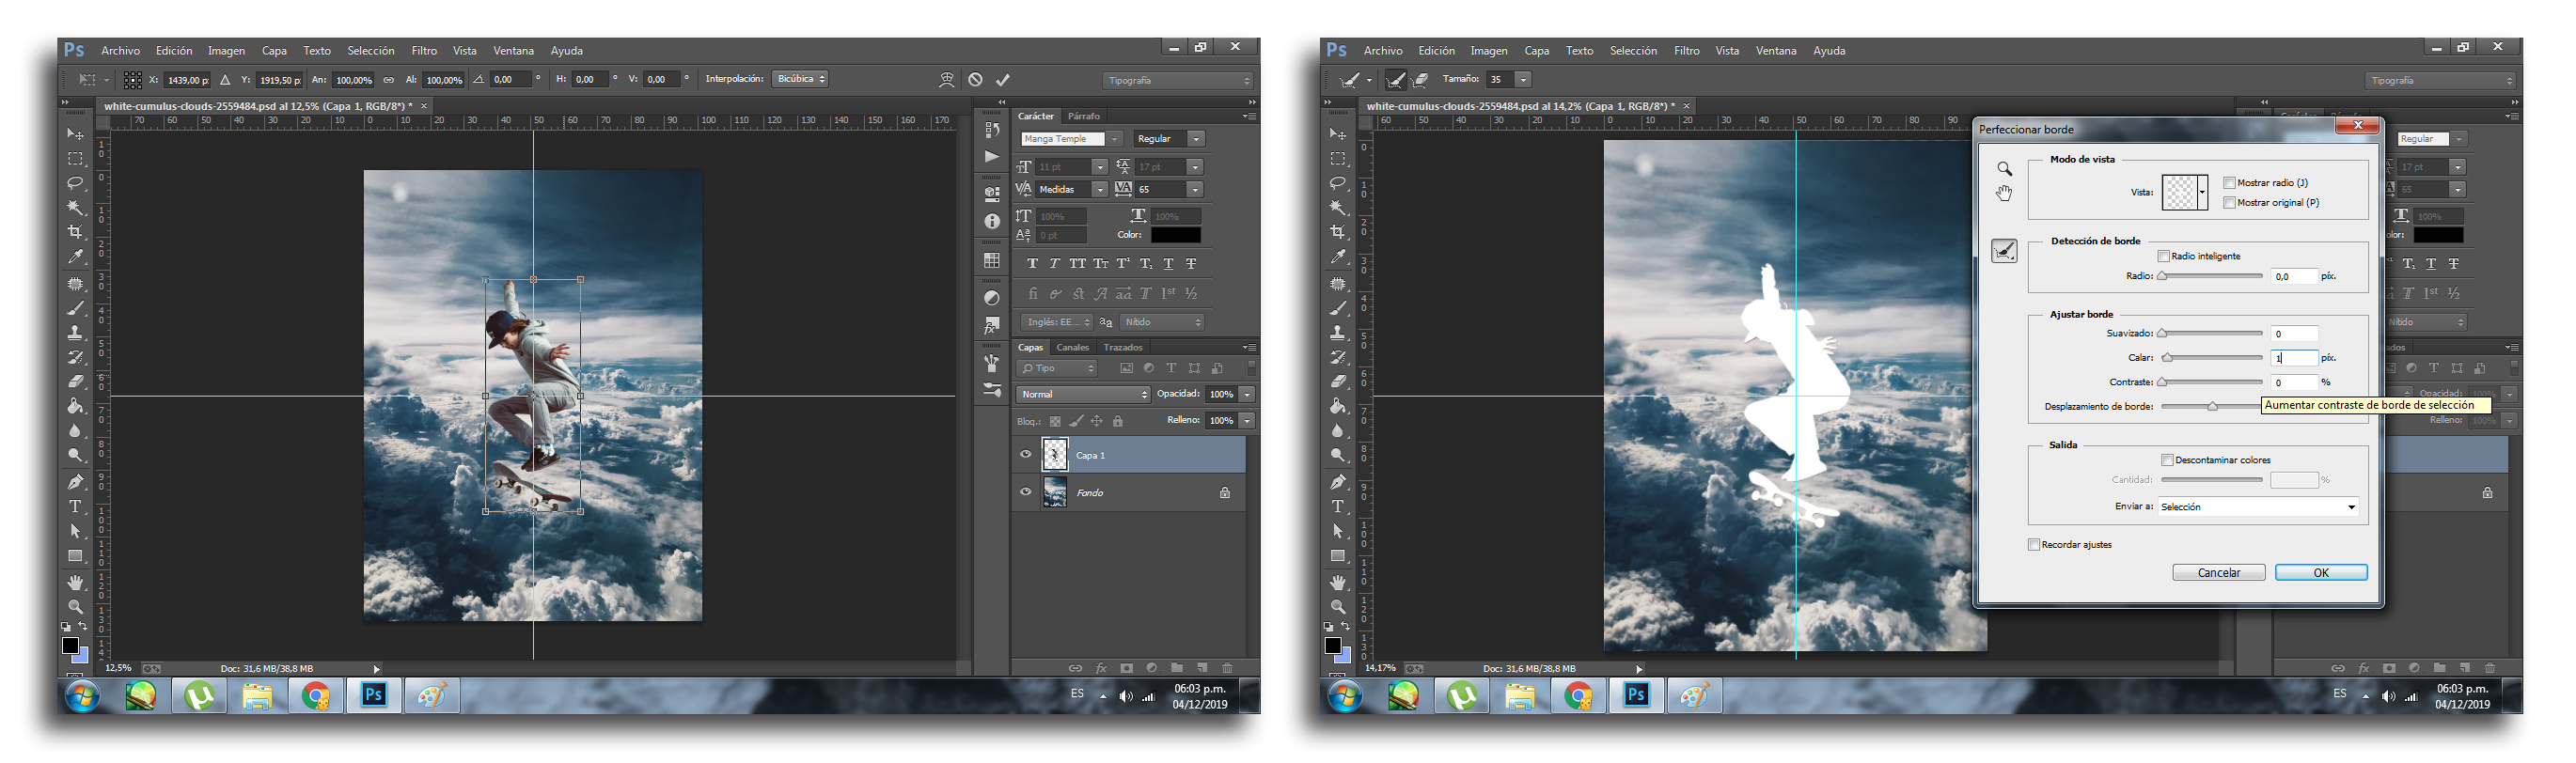This screenshot has height=763, width=2576.
Task: Select the Pen tool in right window toolbox
Action: [x=1338, y=482]
